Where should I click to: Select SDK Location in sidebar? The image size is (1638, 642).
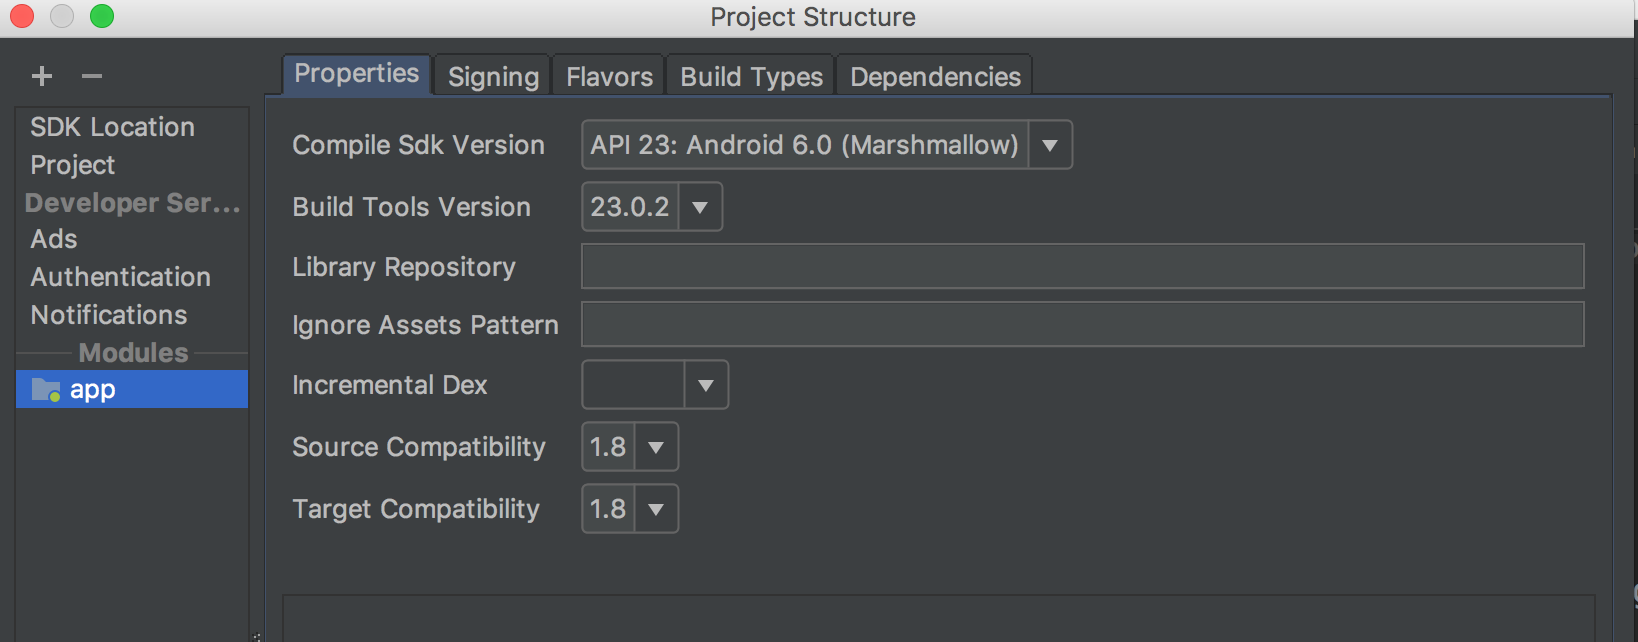coord(112,127)
